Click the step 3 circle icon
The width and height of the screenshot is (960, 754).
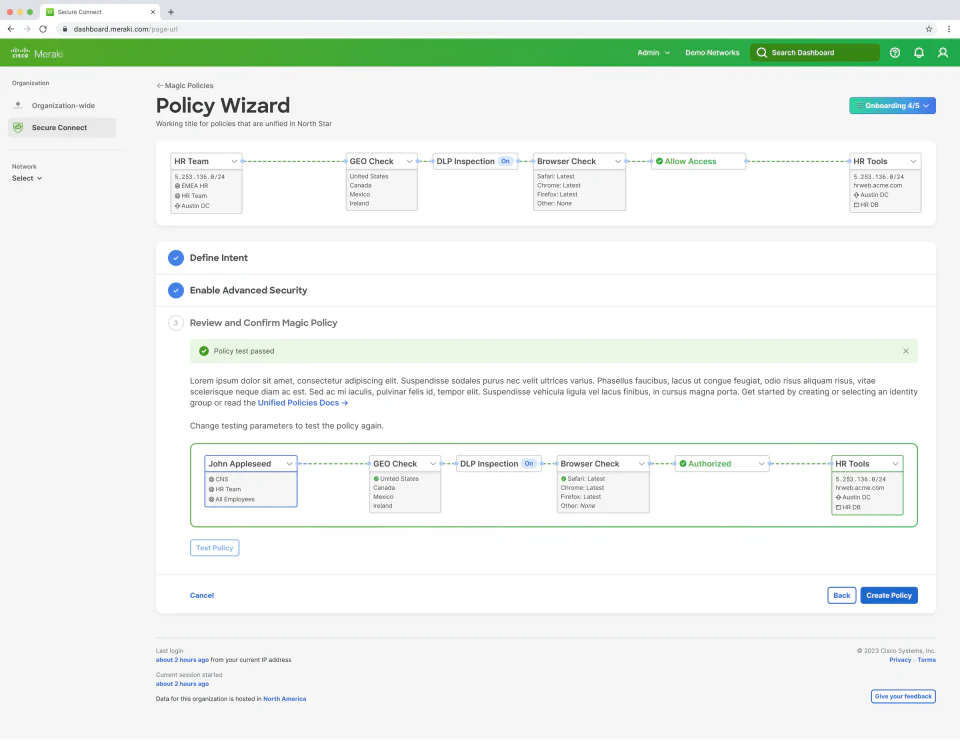click(176, 323)
